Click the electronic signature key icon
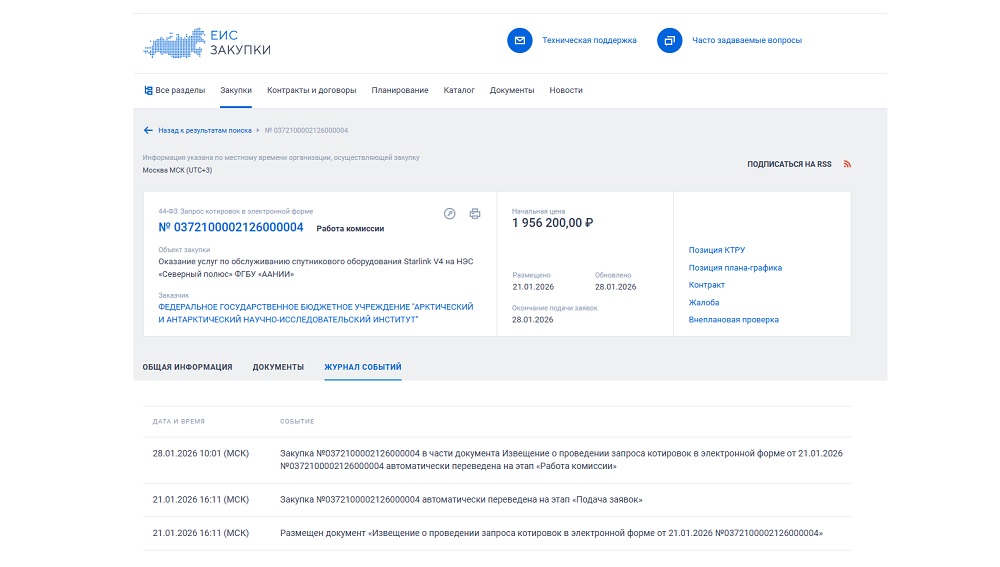The width and height of the screenshot is (1000, 567). click(x=450, y=213)
